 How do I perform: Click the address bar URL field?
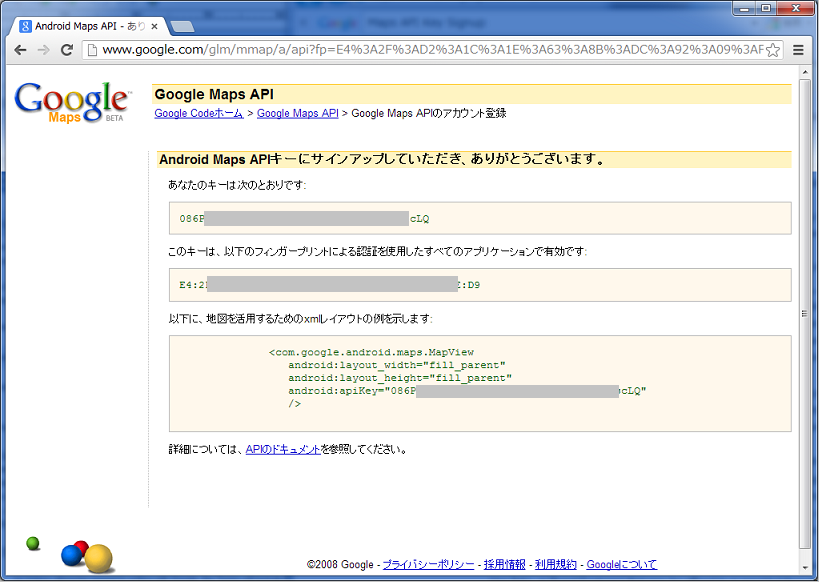[x=432, y=50]
